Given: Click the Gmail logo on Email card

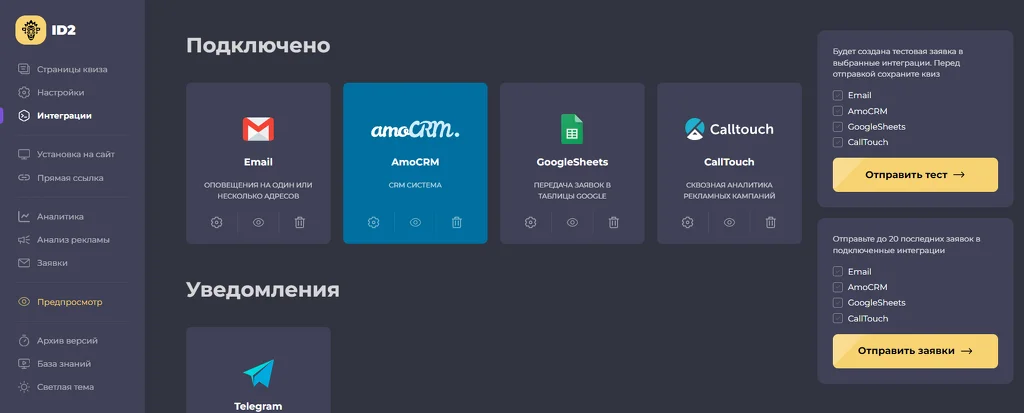Looking at the screenshot, I should (x=258, y=129).
